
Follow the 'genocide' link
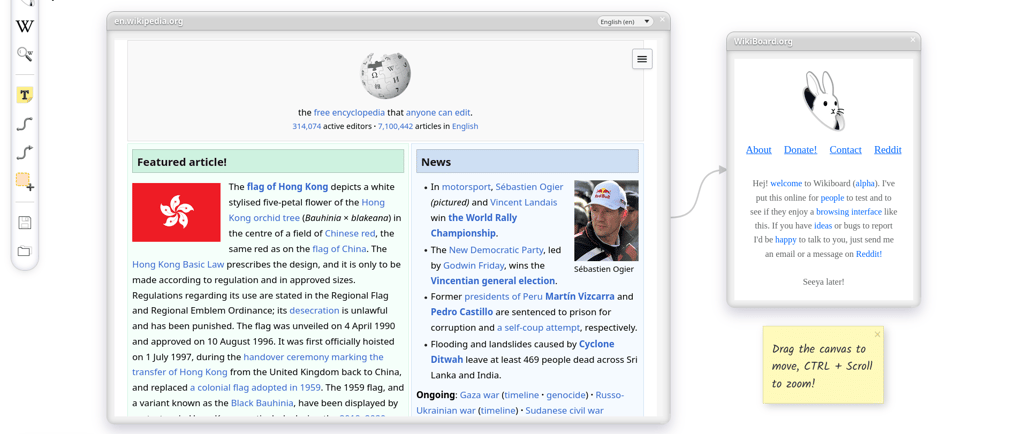pos(568,395)
